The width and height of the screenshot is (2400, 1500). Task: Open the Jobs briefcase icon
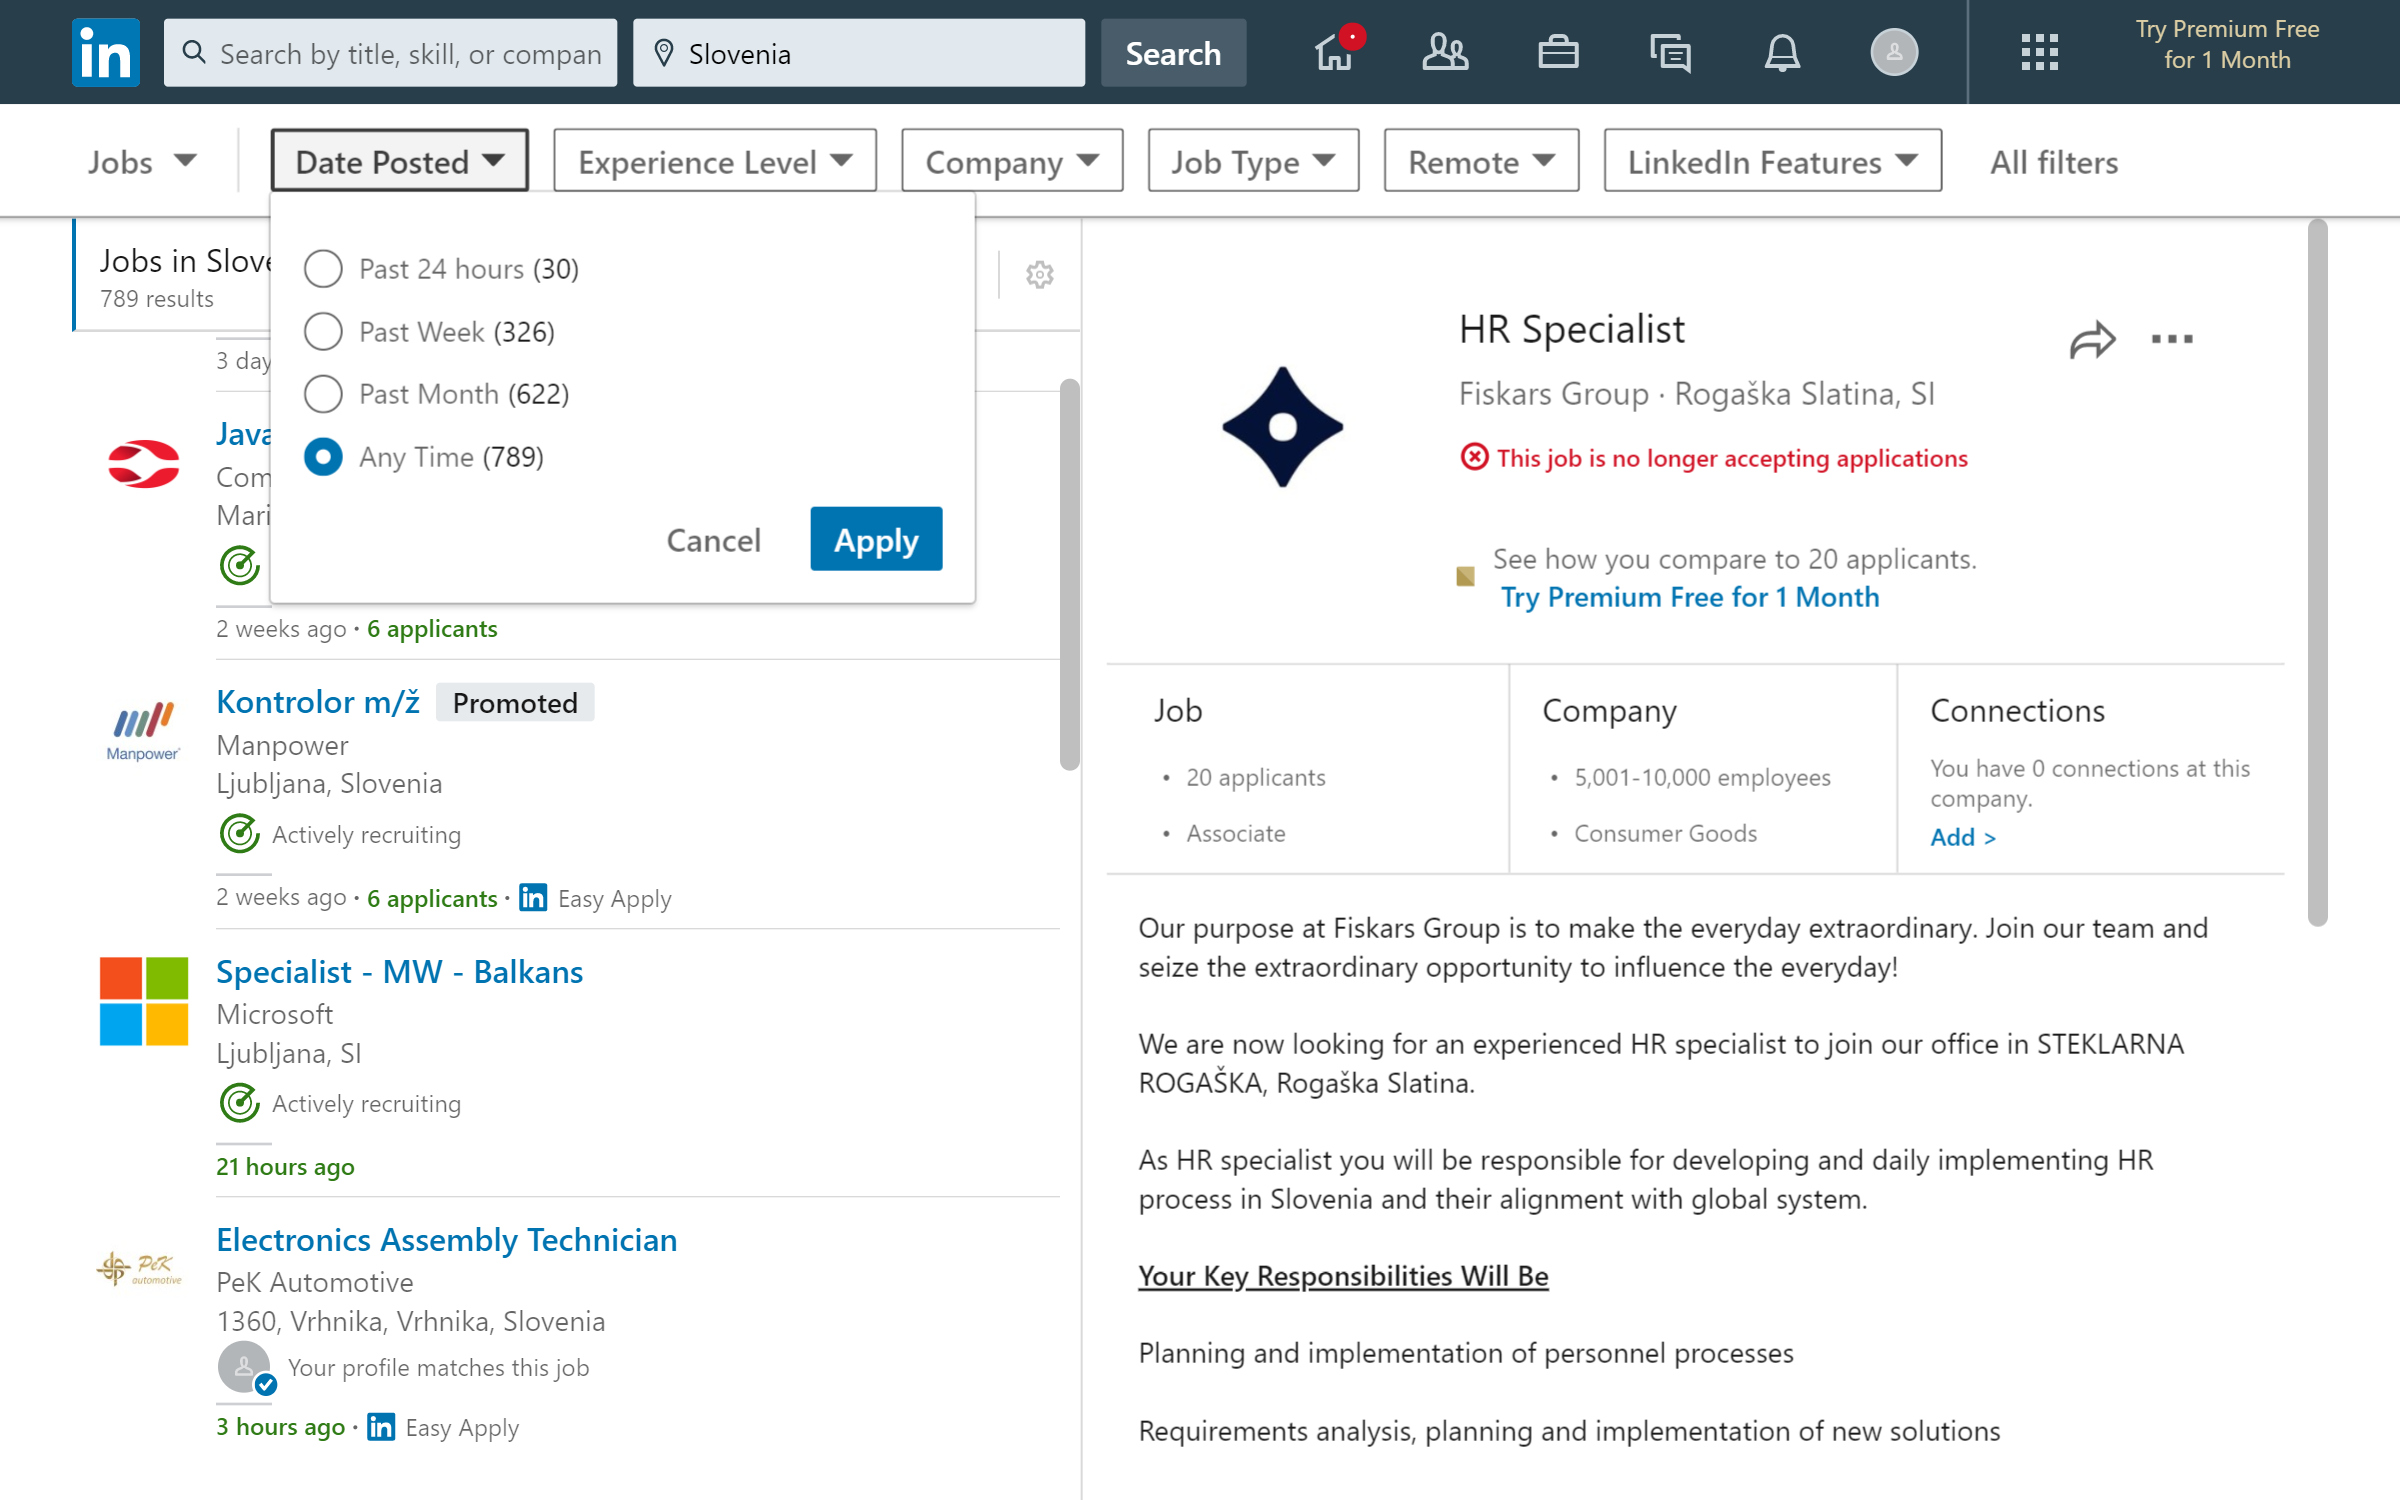(x=1557, y=52)
